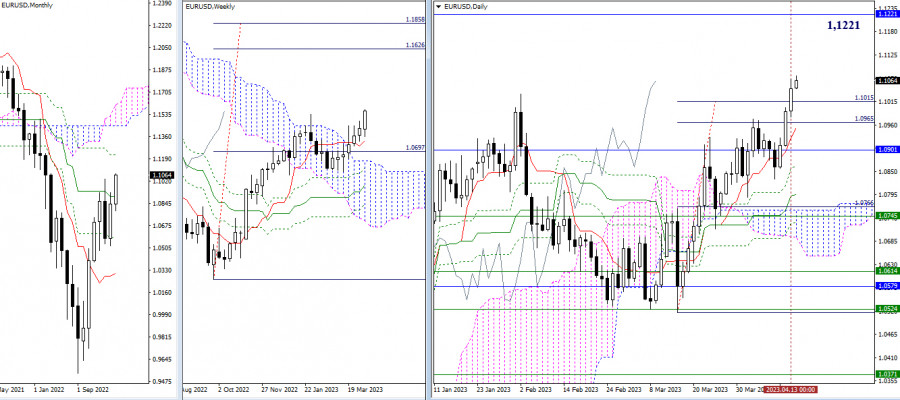Click the 1.1875 value on Monthly price scale

(160, 70)
